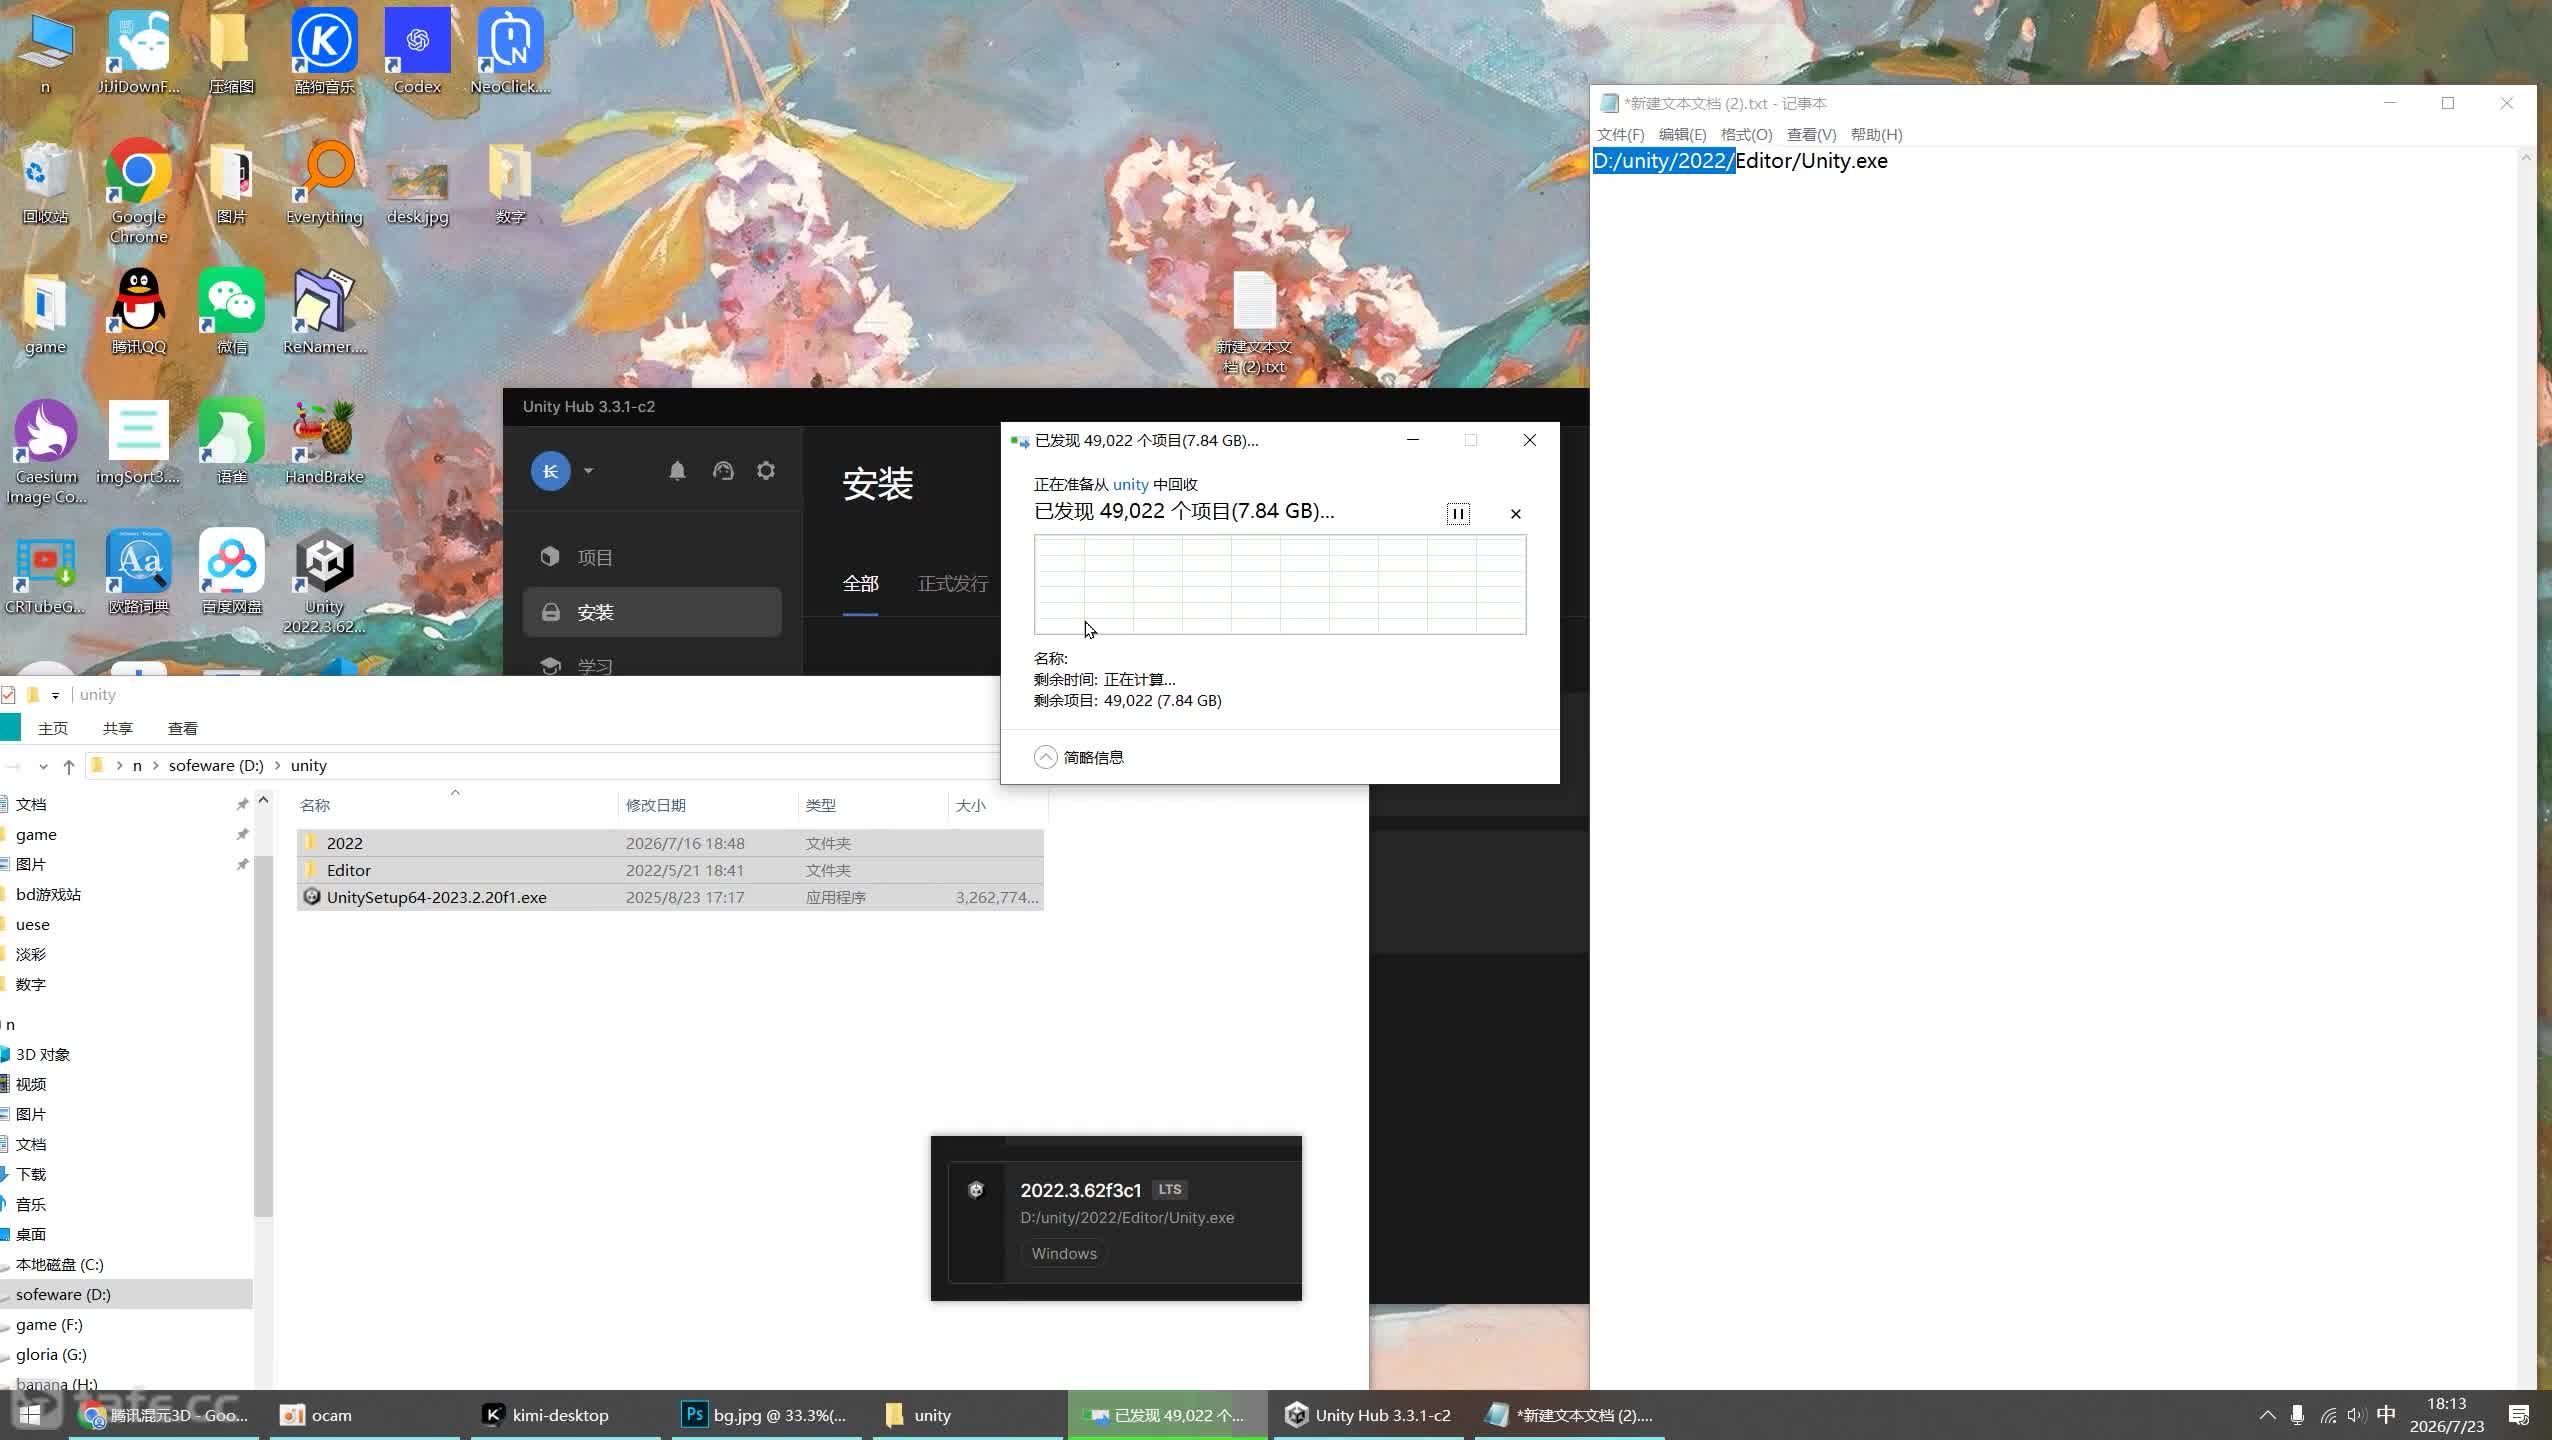Open bd游戏站 in the Explorer sidebar

coord(48,894)
